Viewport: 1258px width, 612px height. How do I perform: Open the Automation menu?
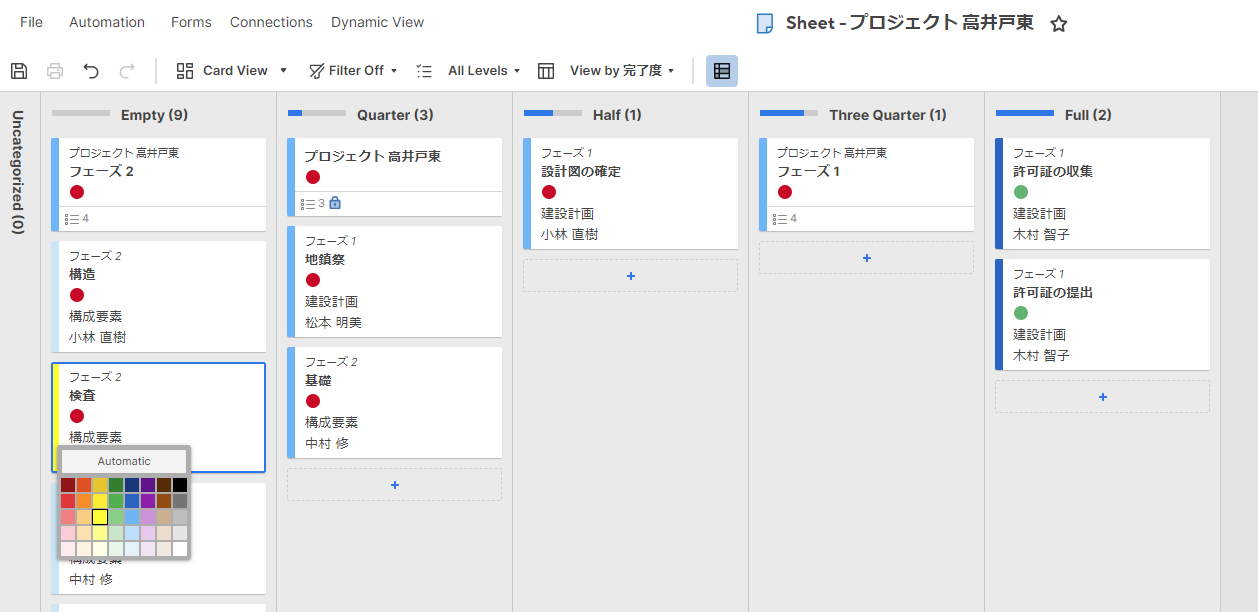pos(106,22)
